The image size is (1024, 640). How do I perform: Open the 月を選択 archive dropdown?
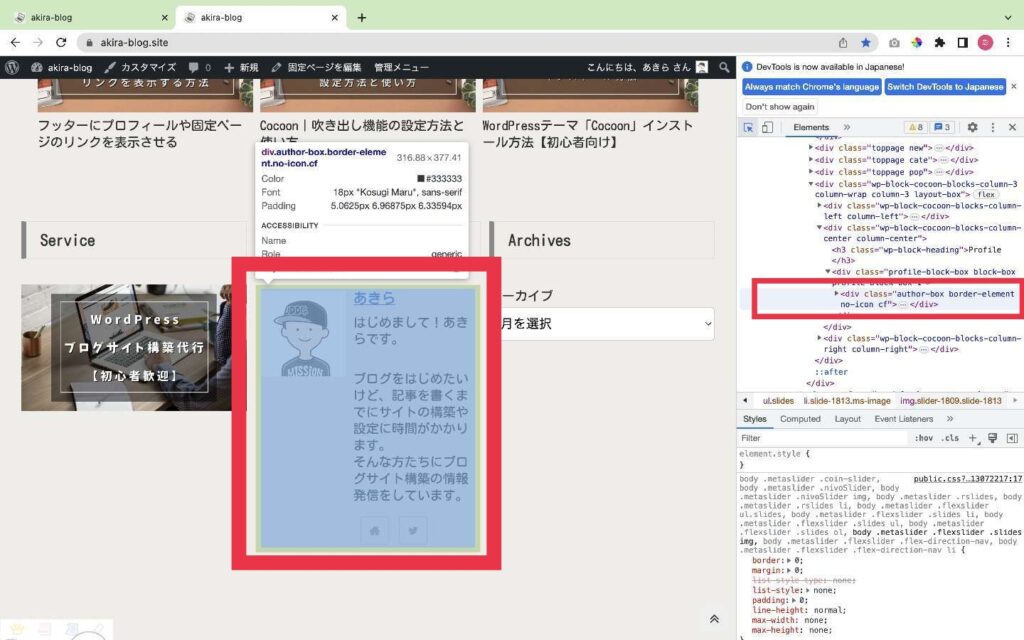point(606,323)
